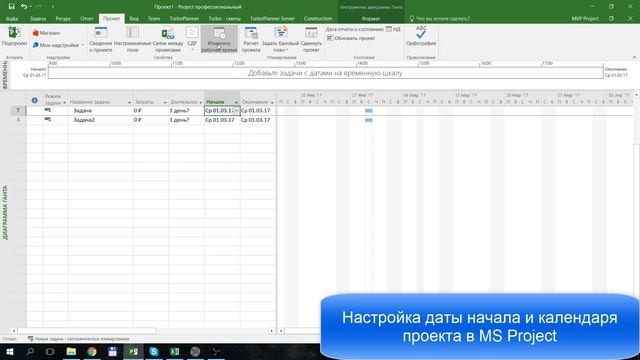
Task: Switch to the Отчет tab
Action: pos(87,19)
